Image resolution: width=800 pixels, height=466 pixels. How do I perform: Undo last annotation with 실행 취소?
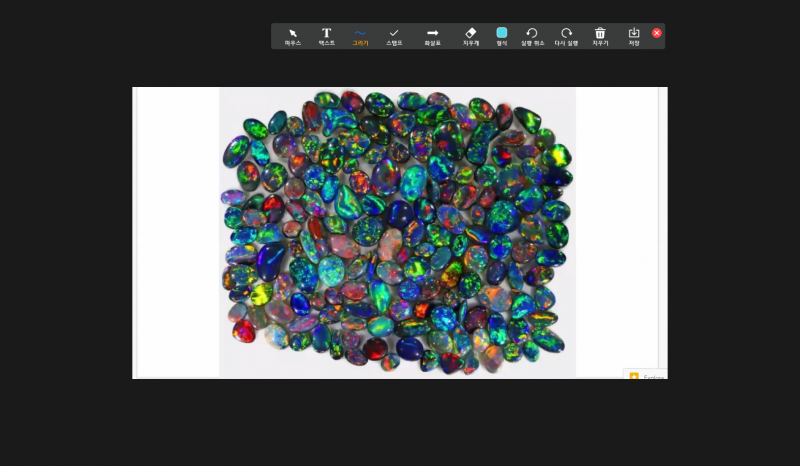[x=532, y=36]
